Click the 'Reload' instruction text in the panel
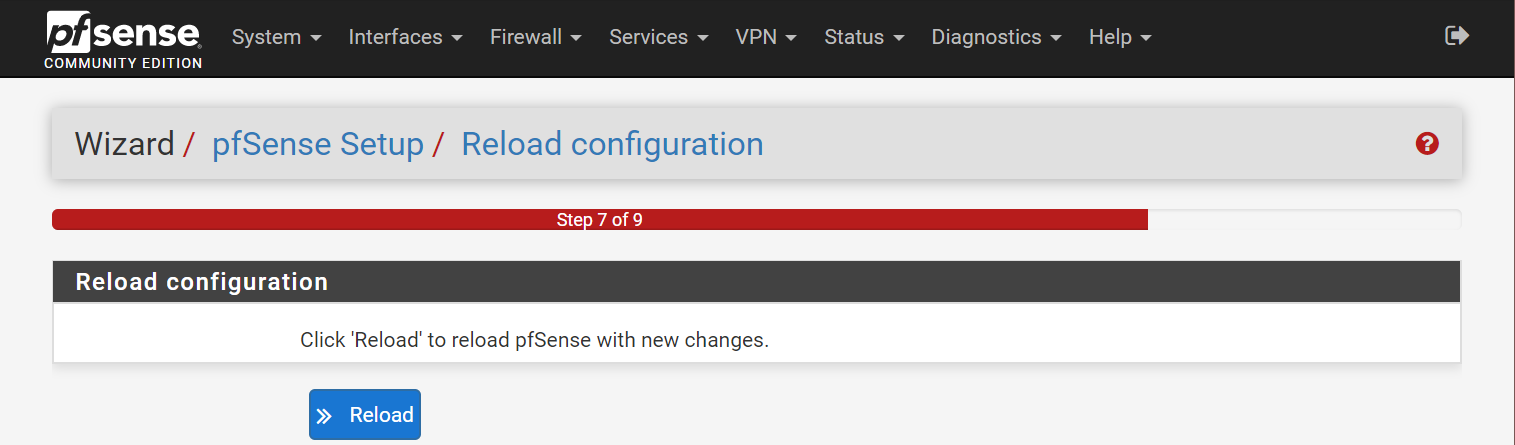The width and height of the screenshot is (1515, 445). point(534,340)
